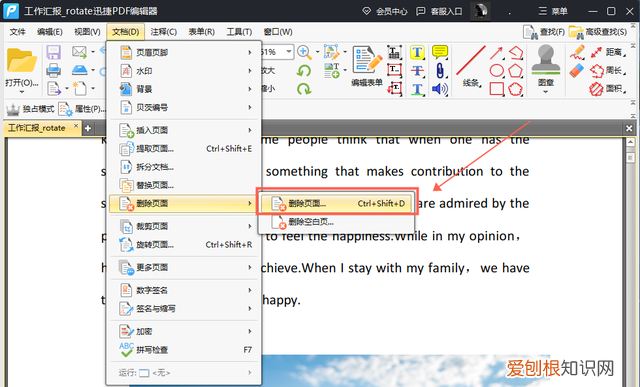Select the 距离 distance measure tool

pyautogui.click(x=608, y=52)
